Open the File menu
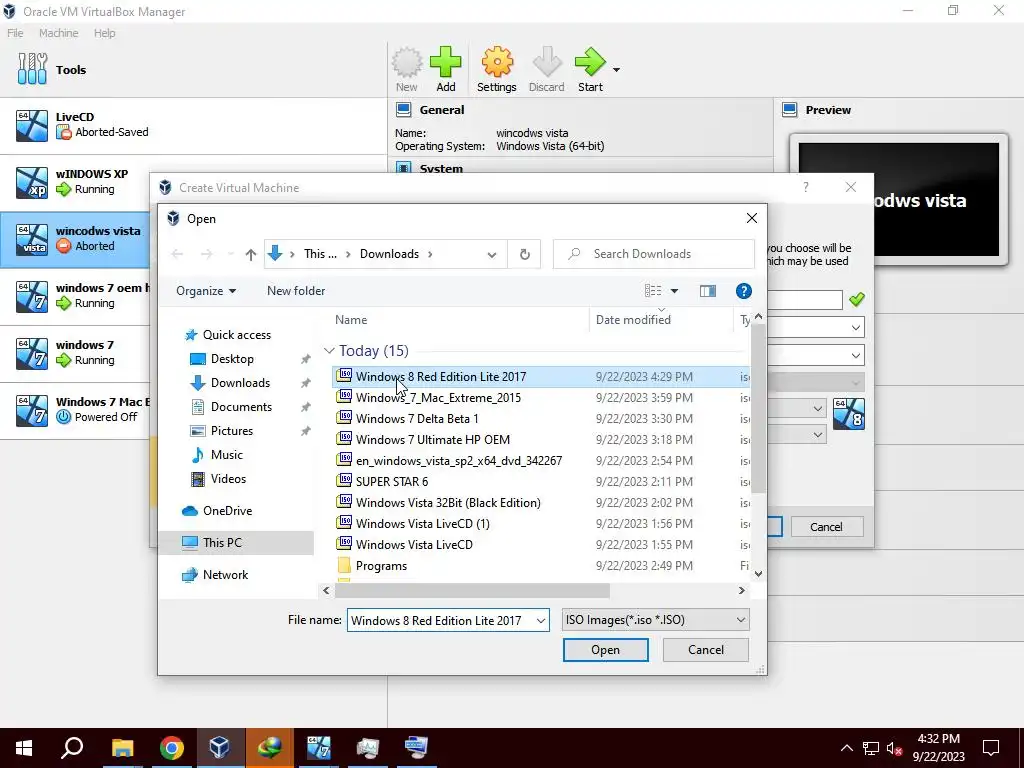Screen dimensions: 1024x768 [15, 33]
